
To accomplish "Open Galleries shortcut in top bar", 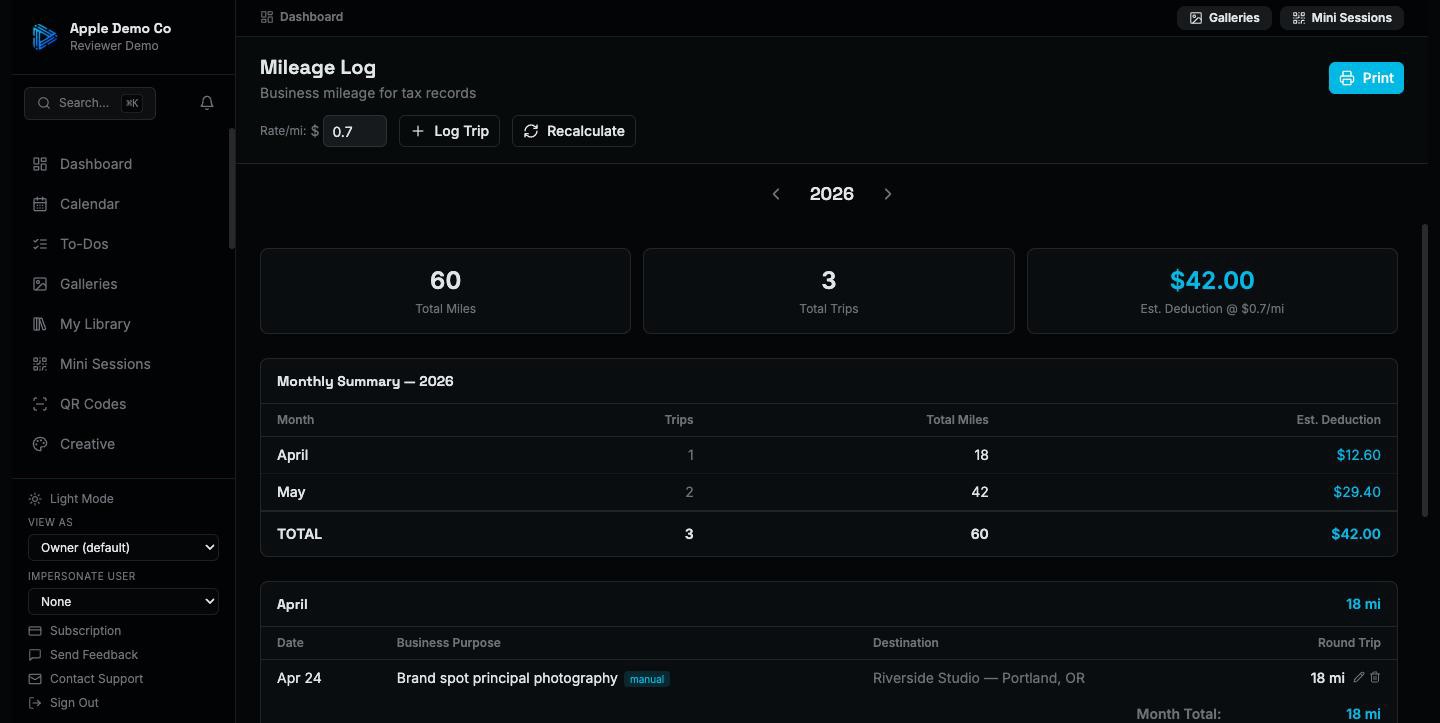I will click(x=1224, y=18).
